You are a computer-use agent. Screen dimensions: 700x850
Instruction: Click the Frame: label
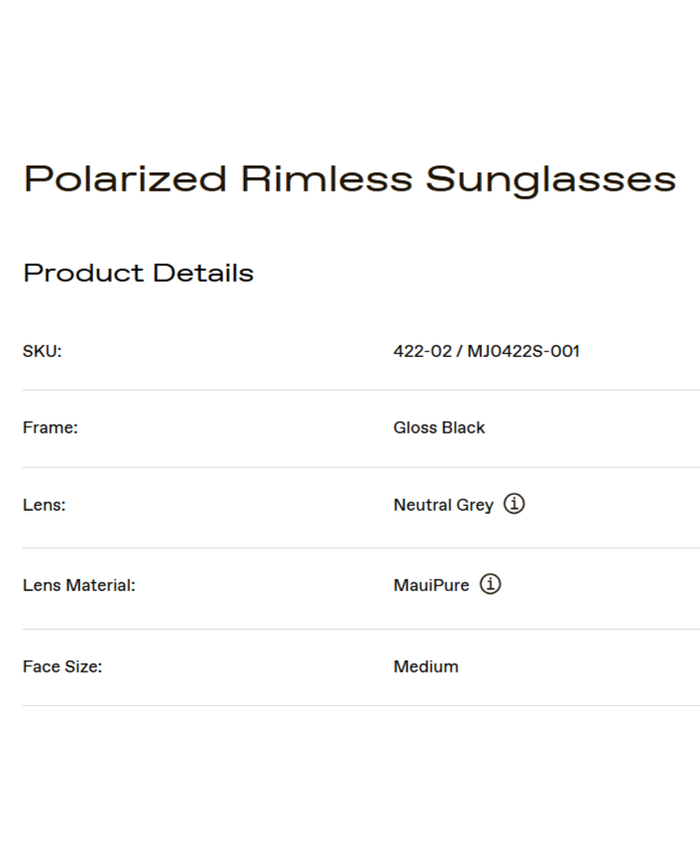50,427
